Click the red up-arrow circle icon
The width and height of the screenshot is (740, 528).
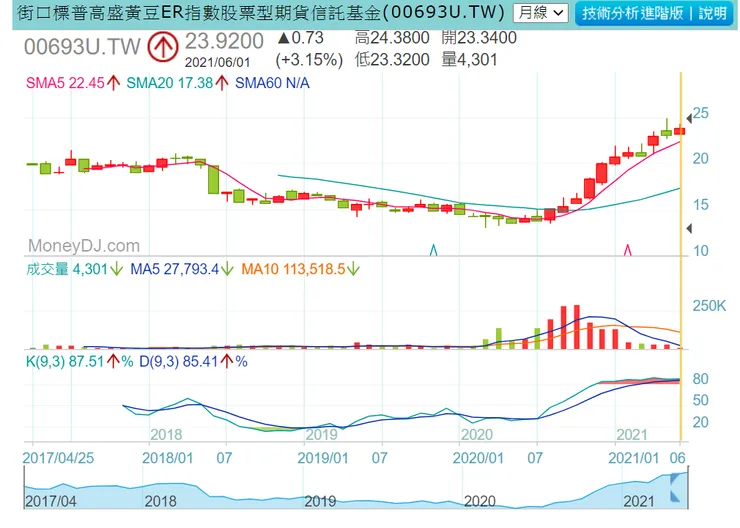click(163, 47)
